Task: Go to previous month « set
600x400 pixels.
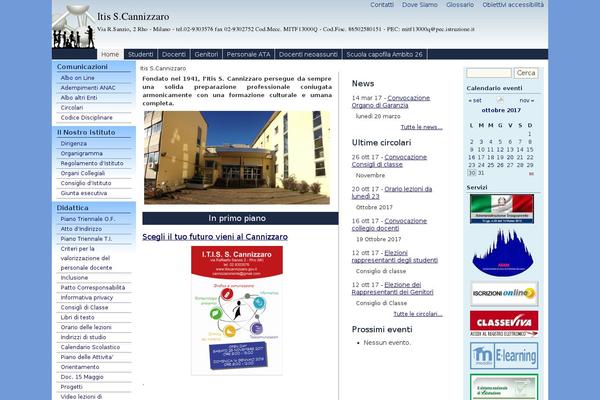Action: 475,100
